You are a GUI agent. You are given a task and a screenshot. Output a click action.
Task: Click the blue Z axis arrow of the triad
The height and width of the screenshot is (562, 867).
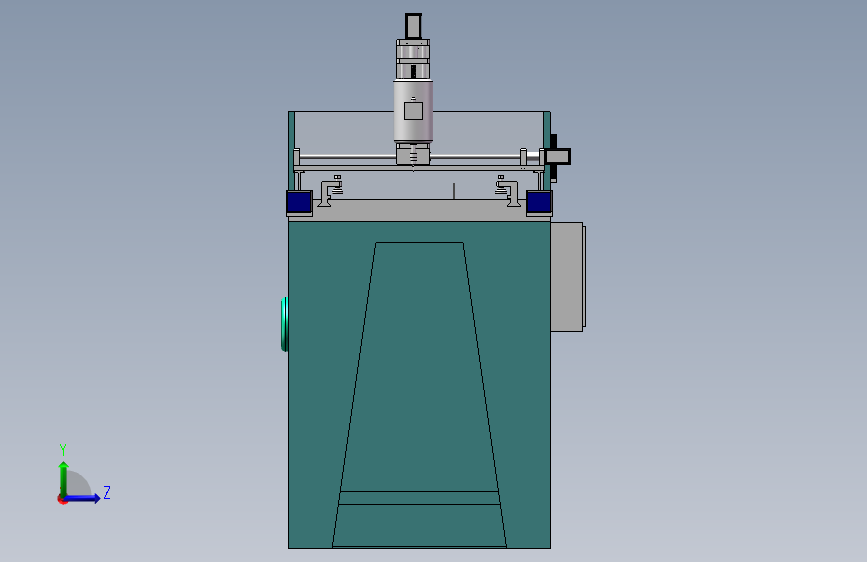click(x=83, y=498)
